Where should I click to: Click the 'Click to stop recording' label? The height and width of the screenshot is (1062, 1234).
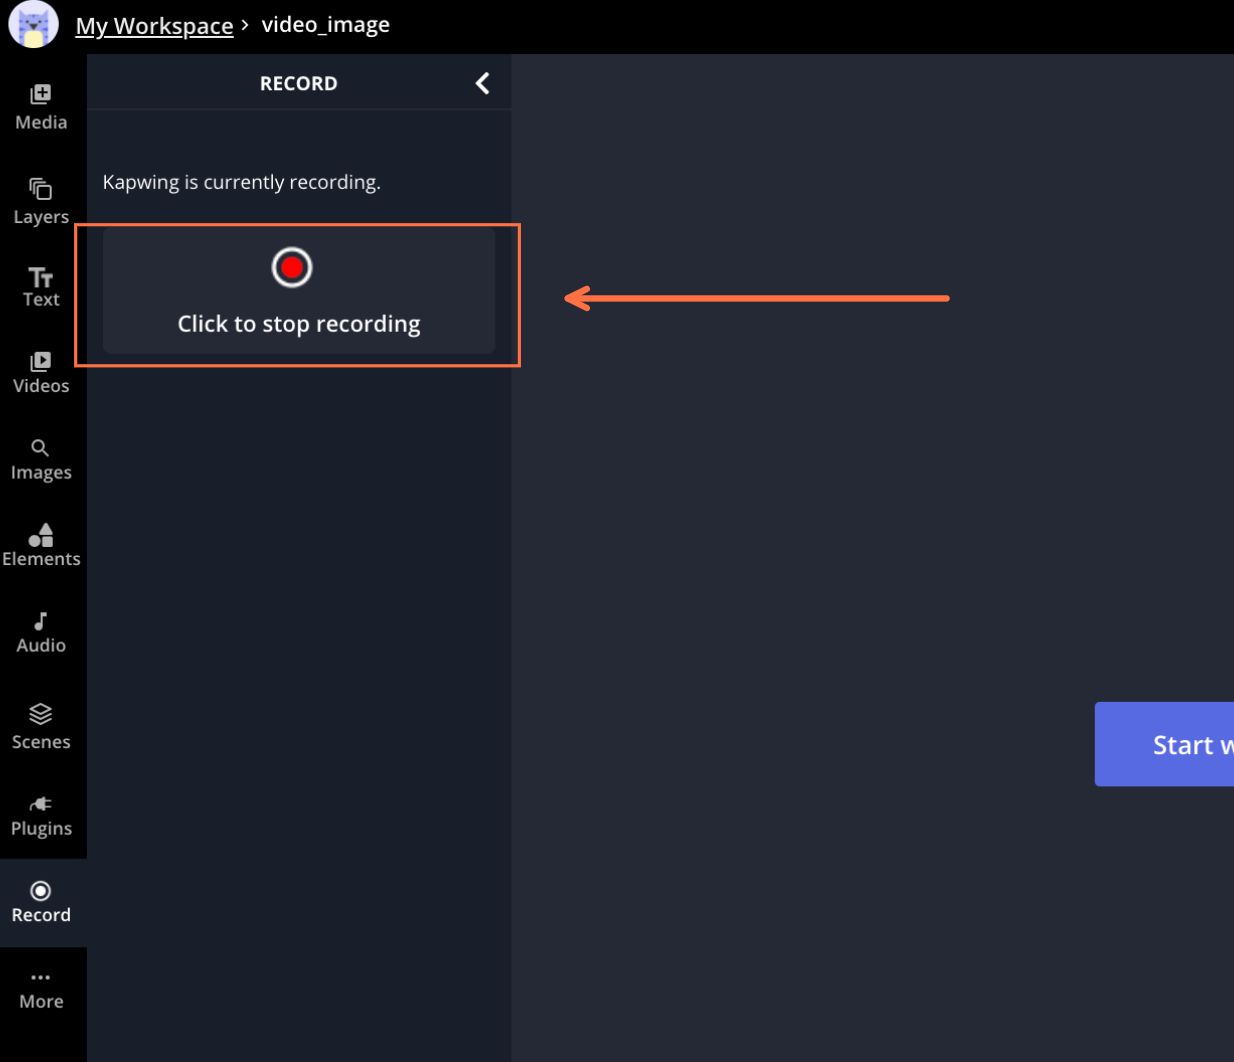pos(299,324)
